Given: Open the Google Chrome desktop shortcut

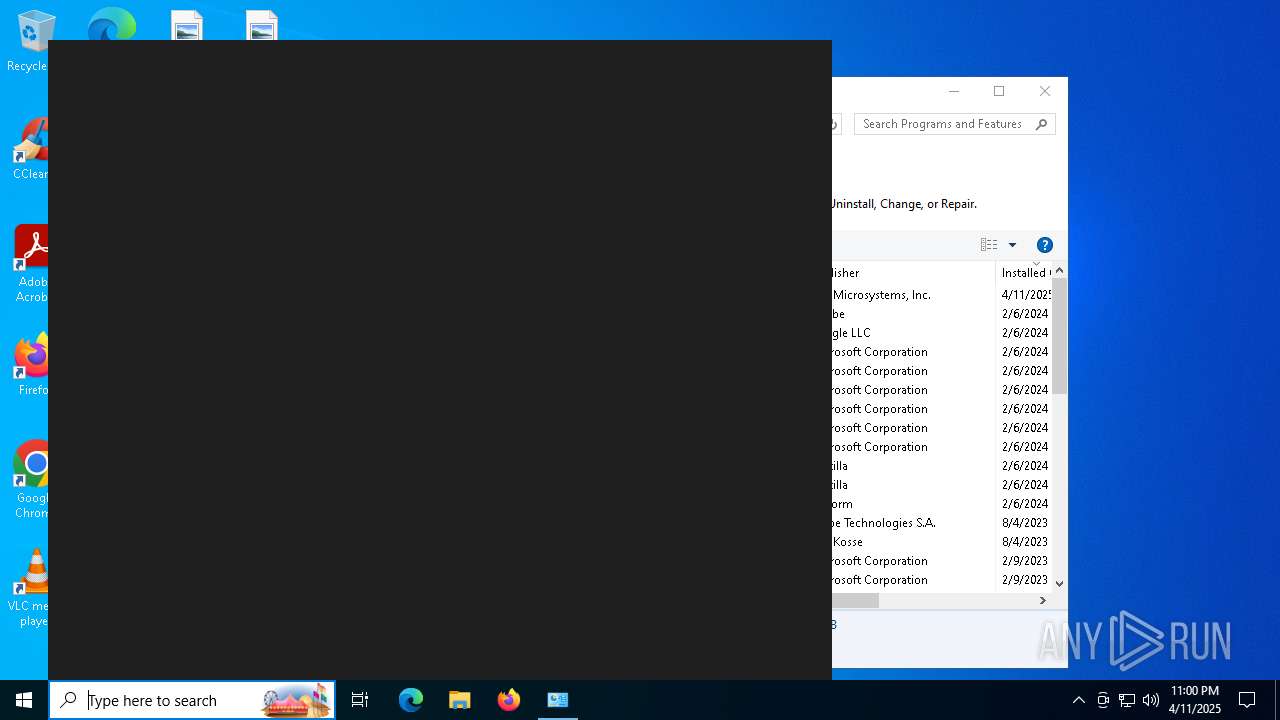Looking at the screenshot, I should point(32,480).
